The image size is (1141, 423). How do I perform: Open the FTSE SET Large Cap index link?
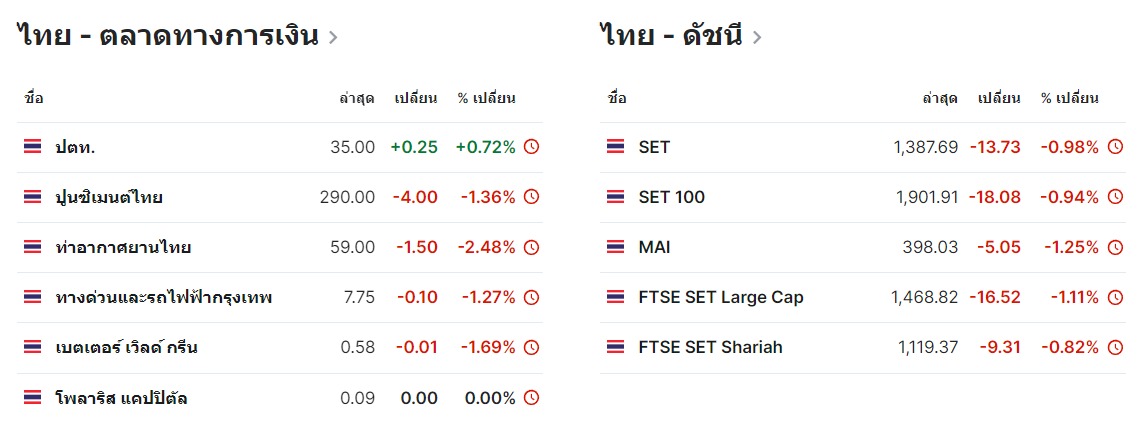point(721,297)
